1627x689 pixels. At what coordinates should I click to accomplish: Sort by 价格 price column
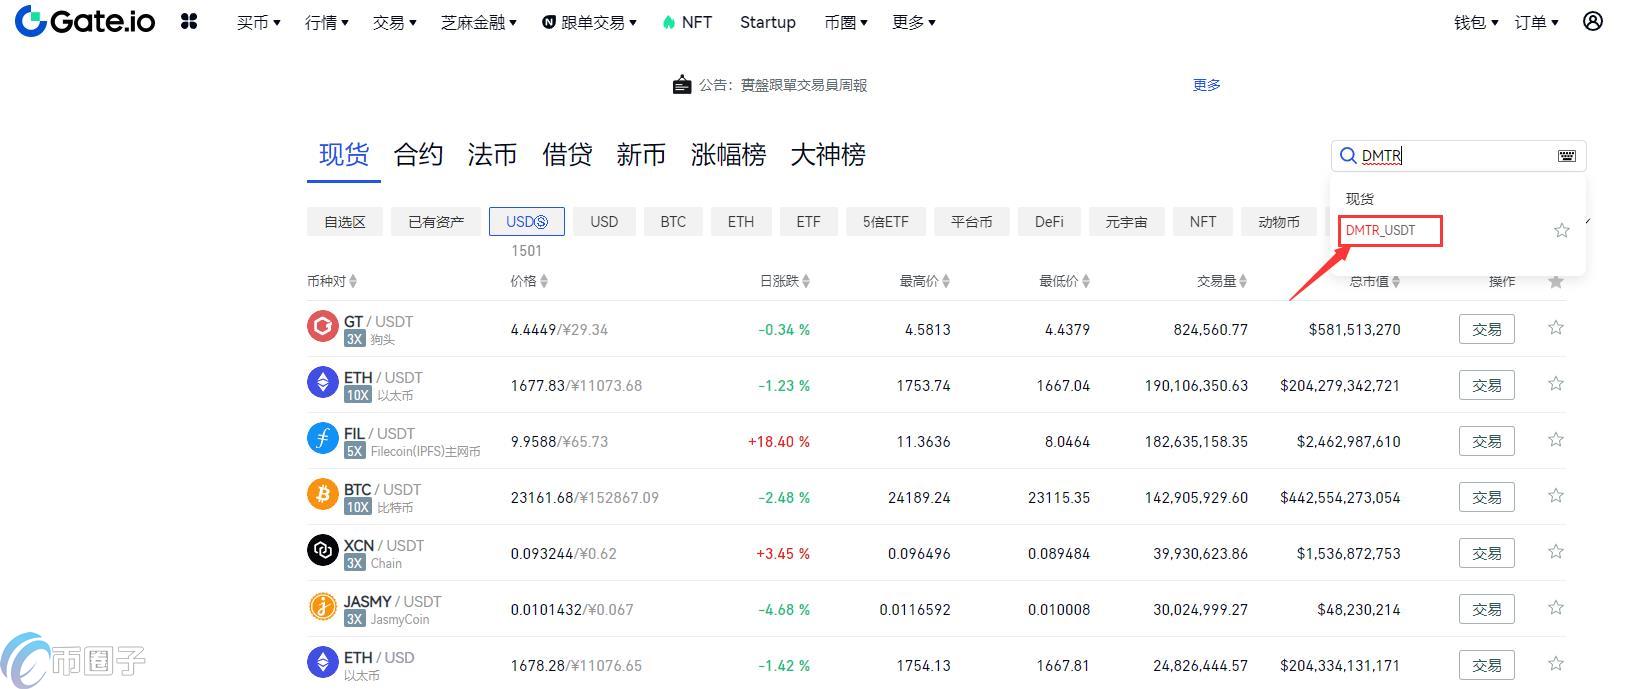(529, 281)
